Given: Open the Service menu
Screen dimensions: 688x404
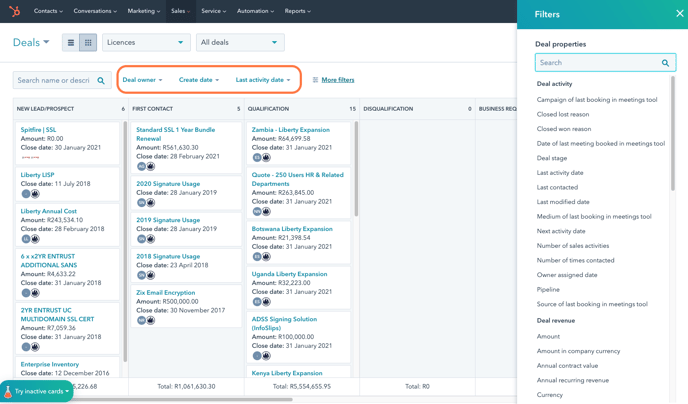Looking at the screenshot, I should 213,11.
